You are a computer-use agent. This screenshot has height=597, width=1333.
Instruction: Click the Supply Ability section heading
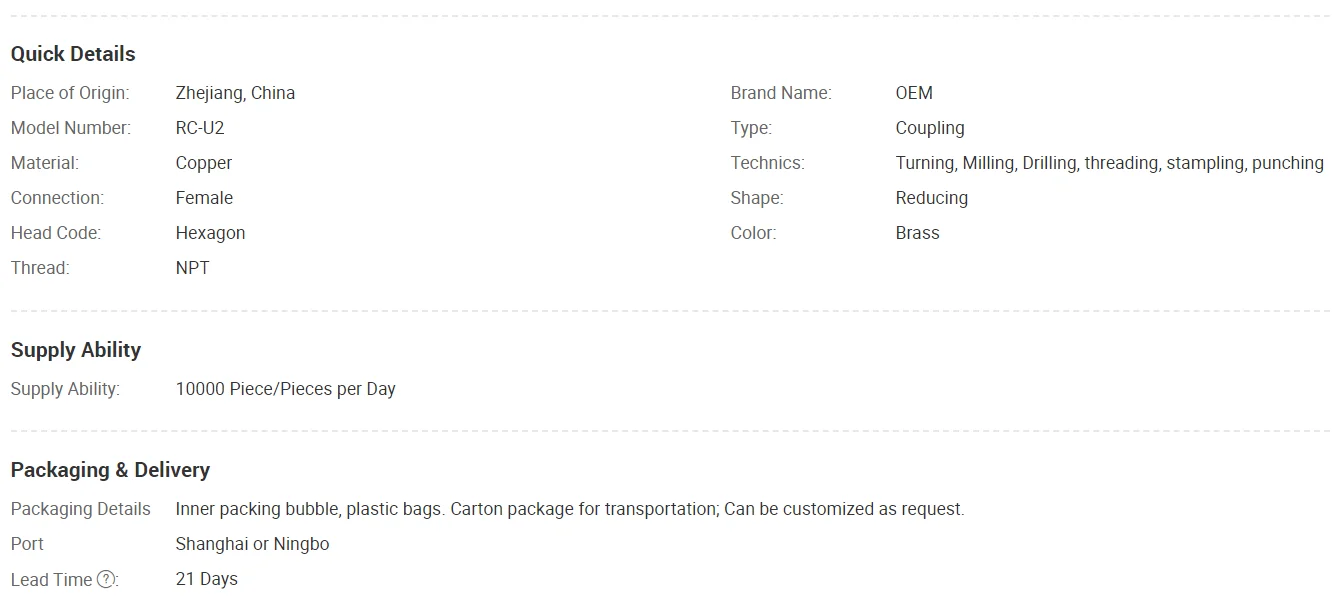tap(76, 350)
